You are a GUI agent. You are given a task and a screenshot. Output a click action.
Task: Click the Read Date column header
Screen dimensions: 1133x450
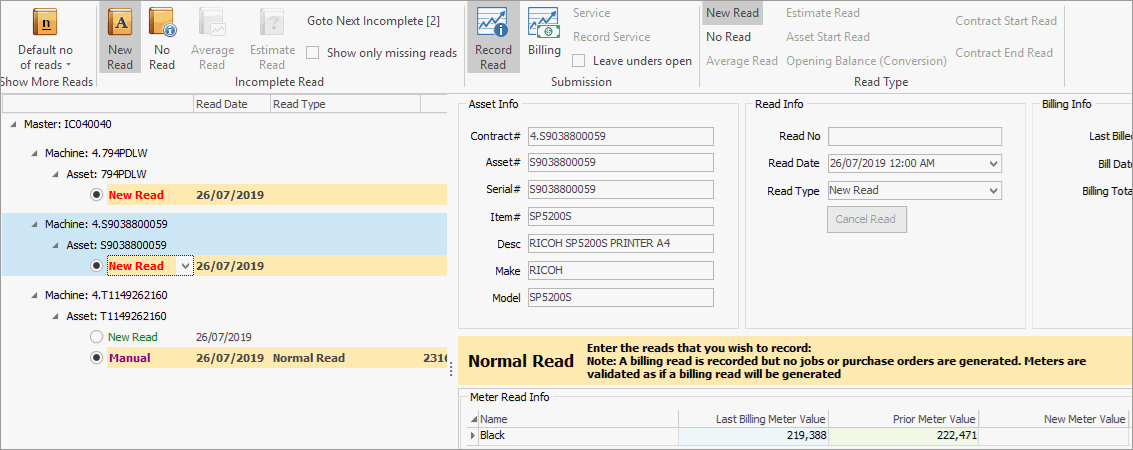point(232,104)
